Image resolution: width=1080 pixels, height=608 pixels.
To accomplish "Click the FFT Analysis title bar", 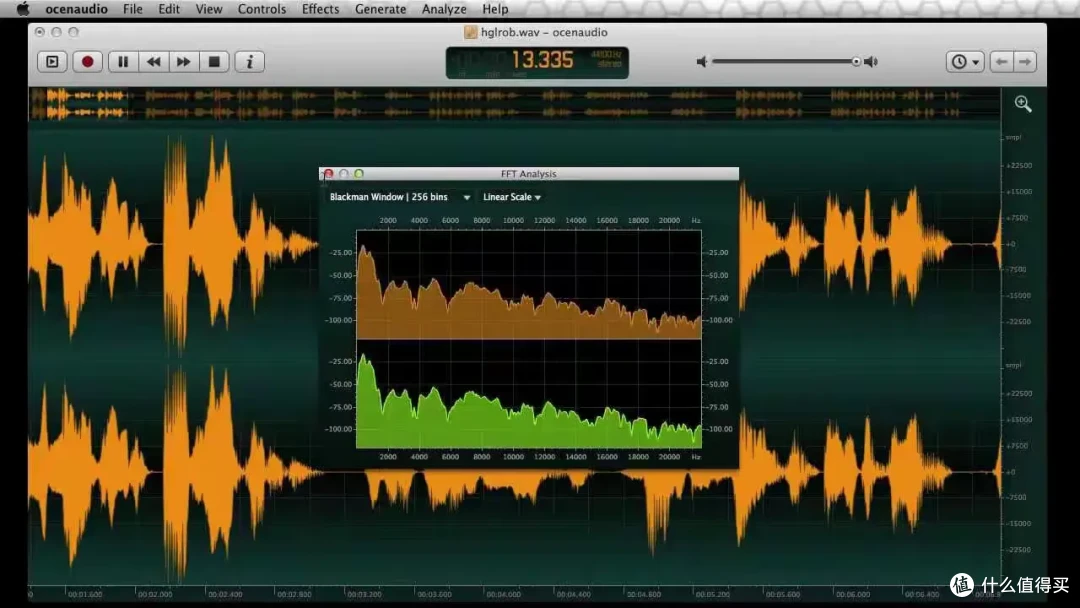I will click(x=528, y=174).
